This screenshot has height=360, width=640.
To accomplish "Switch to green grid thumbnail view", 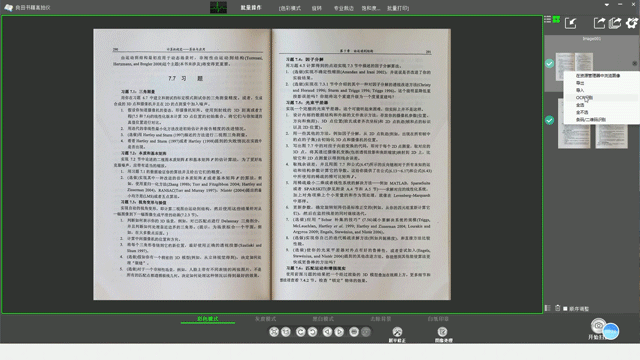I will [x=556, y=19].
